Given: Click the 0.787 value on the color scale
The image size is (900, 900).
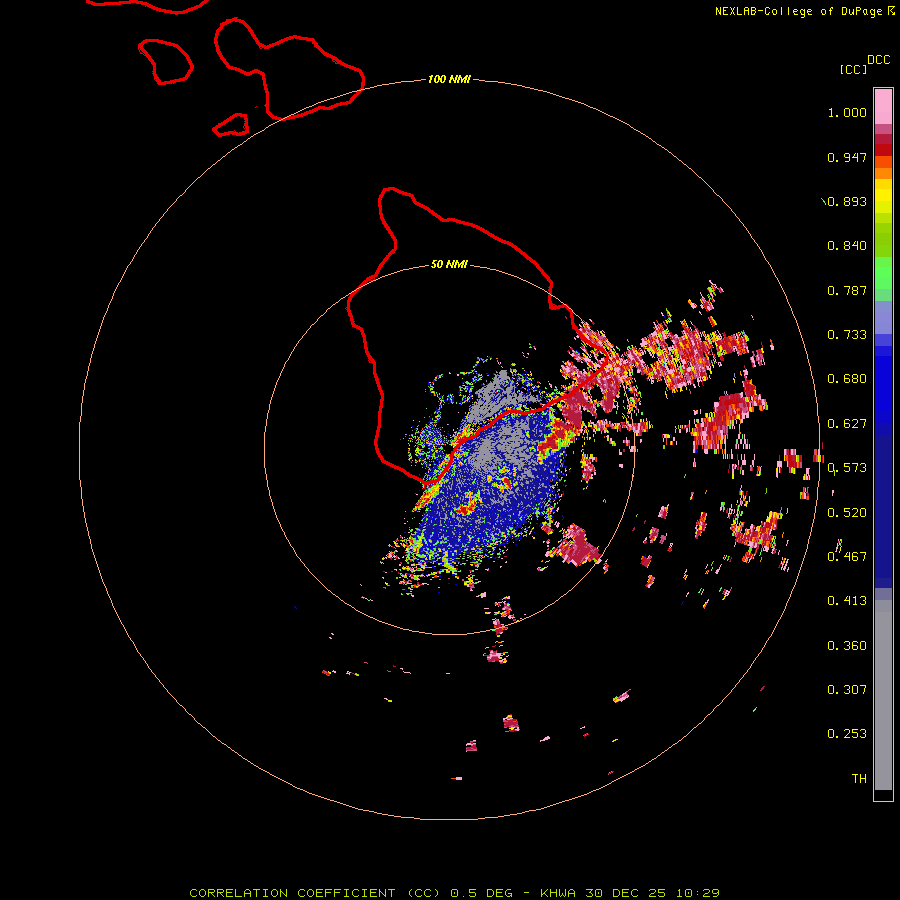Looking at the screenshot, I should pyautogui.click(x=847, y=290).
